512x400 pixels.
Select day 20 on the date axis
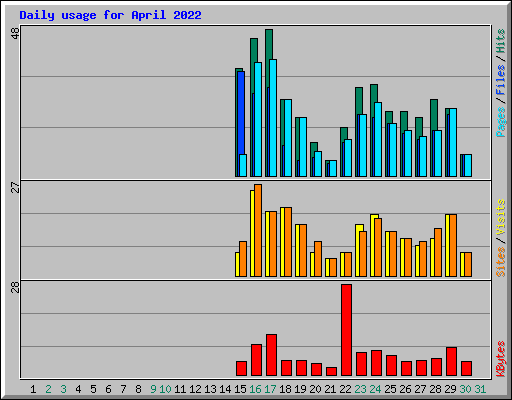tap(315, 389)
